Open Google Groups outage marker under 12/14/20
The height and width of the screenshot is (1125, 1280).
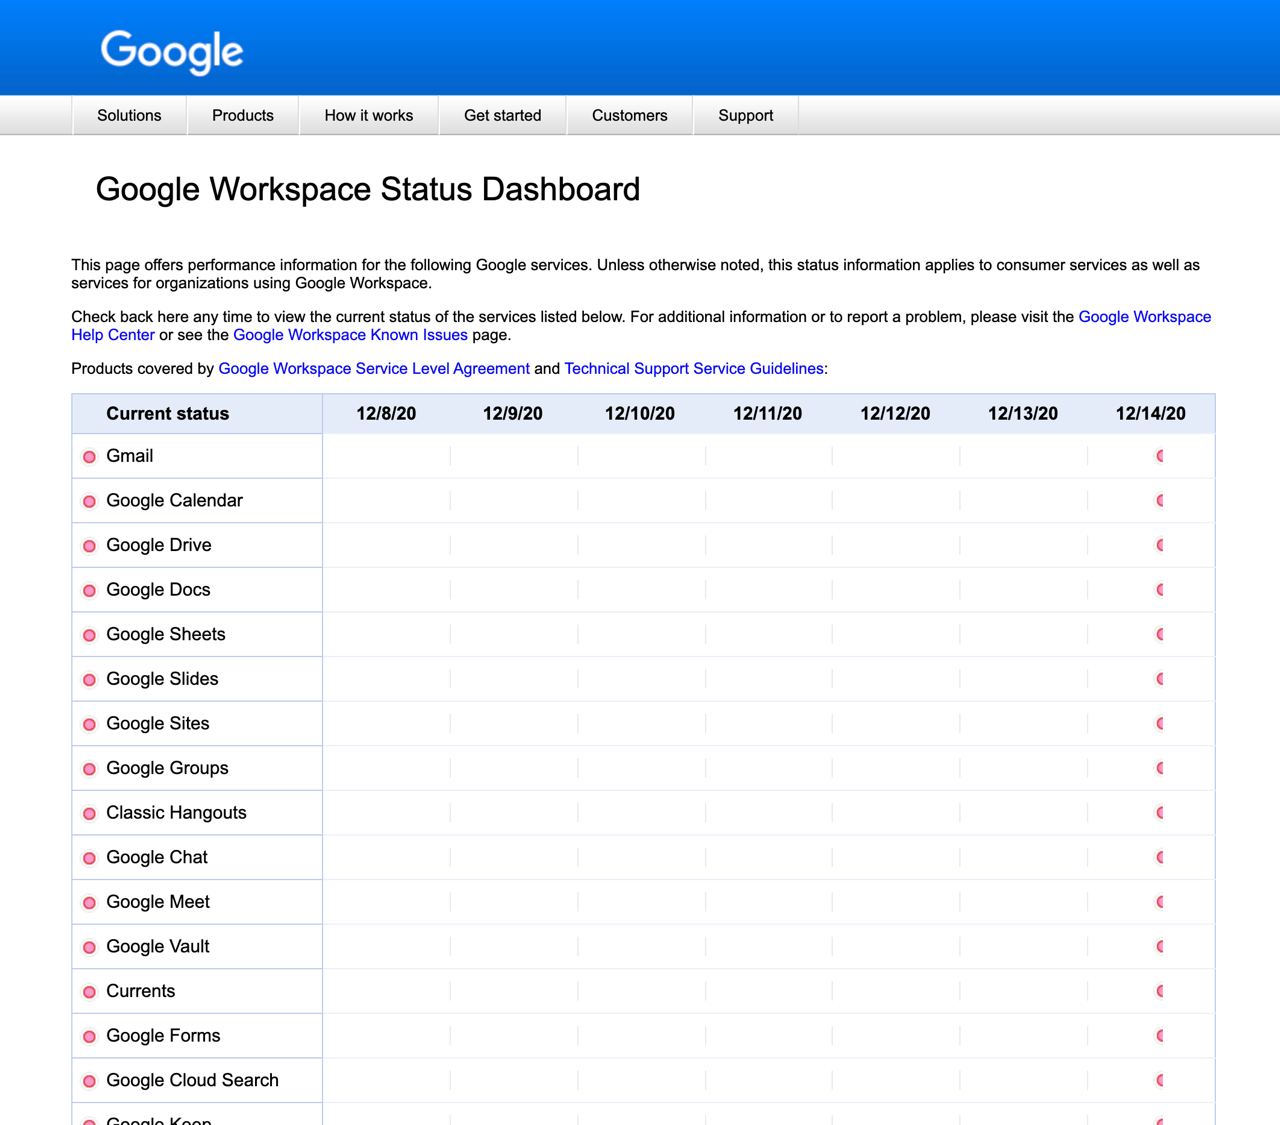click(1160, 768)
